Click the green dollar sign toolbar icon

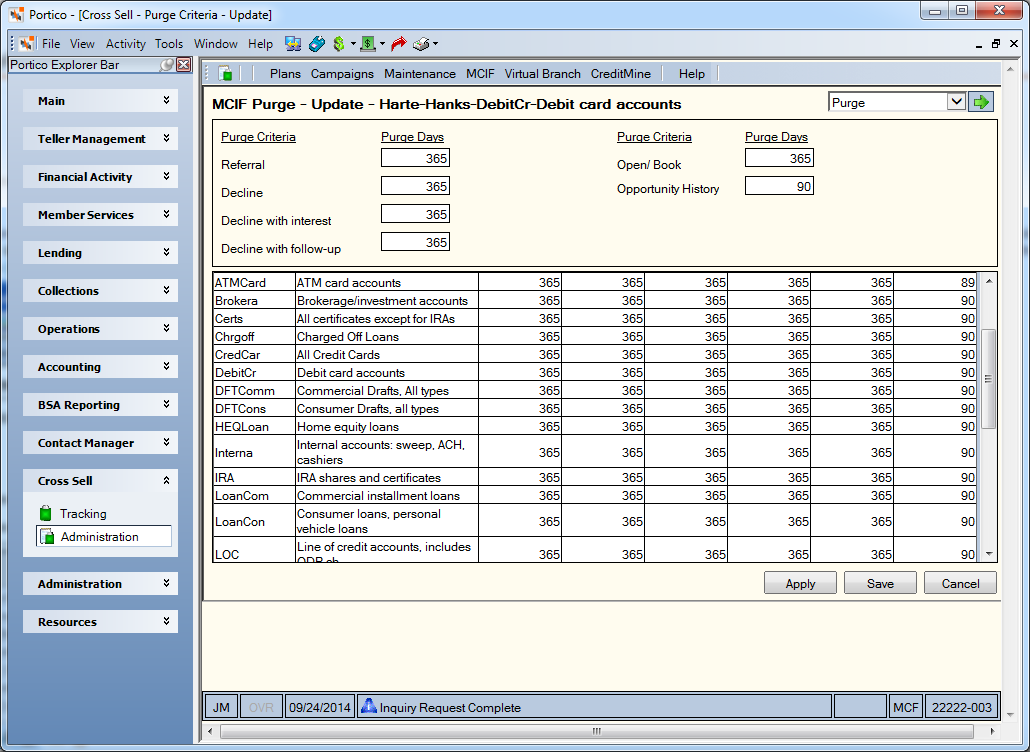[x=339, y=44]
